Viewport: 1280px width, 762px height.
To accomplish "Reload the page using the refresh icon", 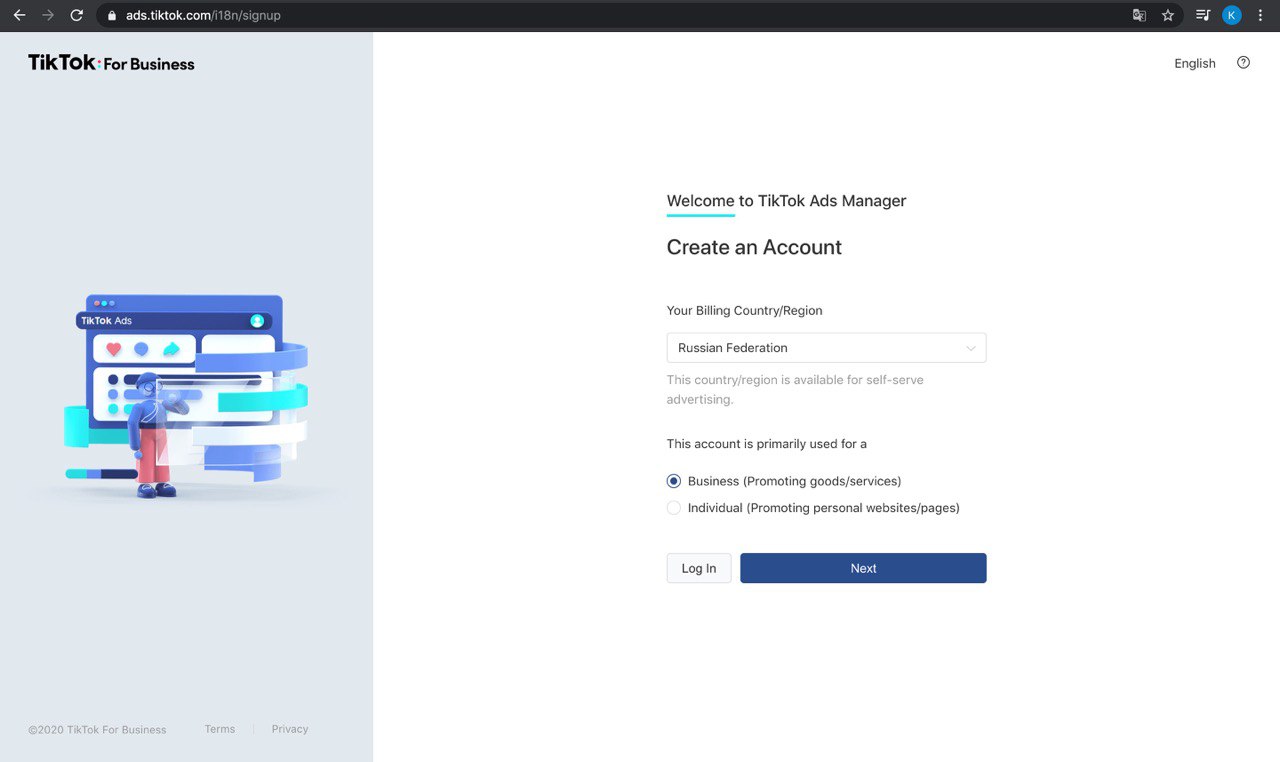I will pos(77,15).
